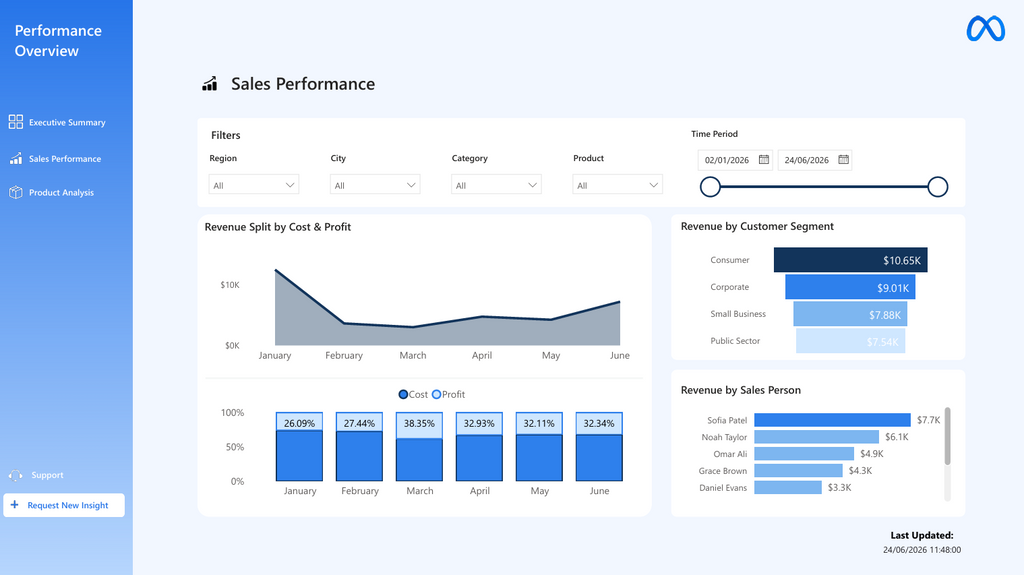Image resolution: width=1024 pixels, height=575 pixels.
Task: Click the Support headset icon
Action: (16, 476)
